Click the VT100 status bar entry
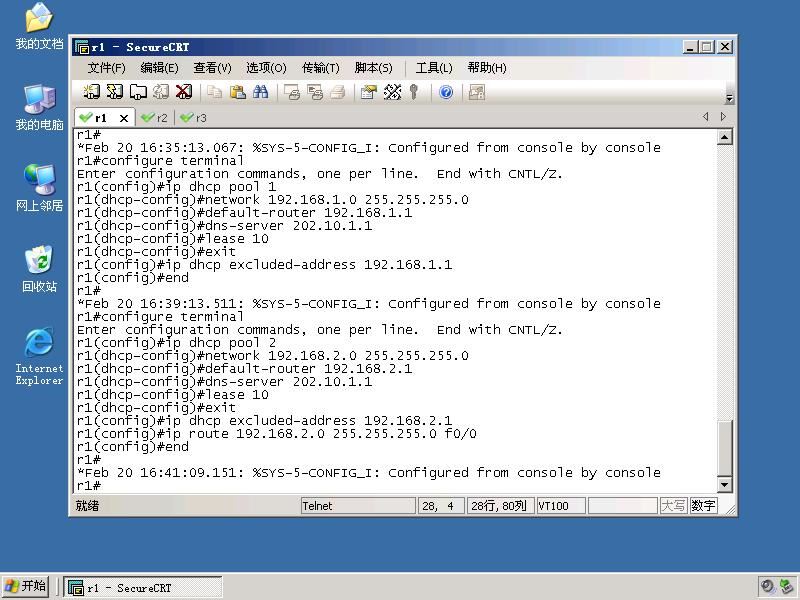This screenshot has height=600, width=800. pyautogui.click(x=561, y=506)
